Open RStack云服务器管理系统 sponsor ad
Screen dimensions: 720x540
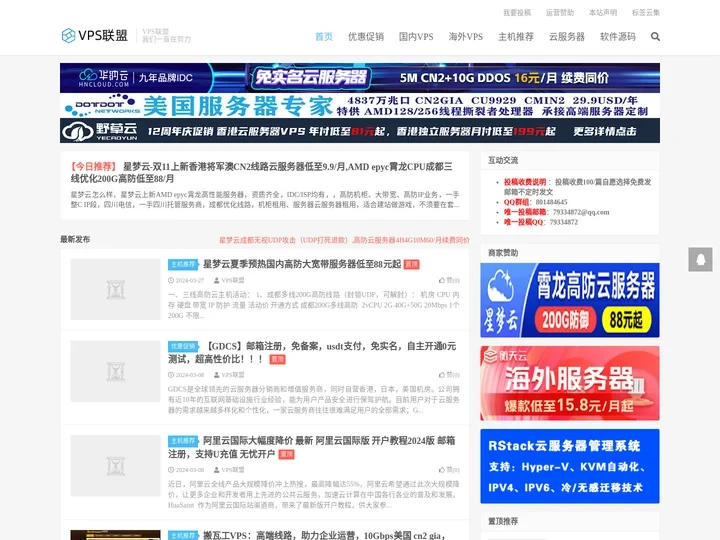[x=570, y=466]
